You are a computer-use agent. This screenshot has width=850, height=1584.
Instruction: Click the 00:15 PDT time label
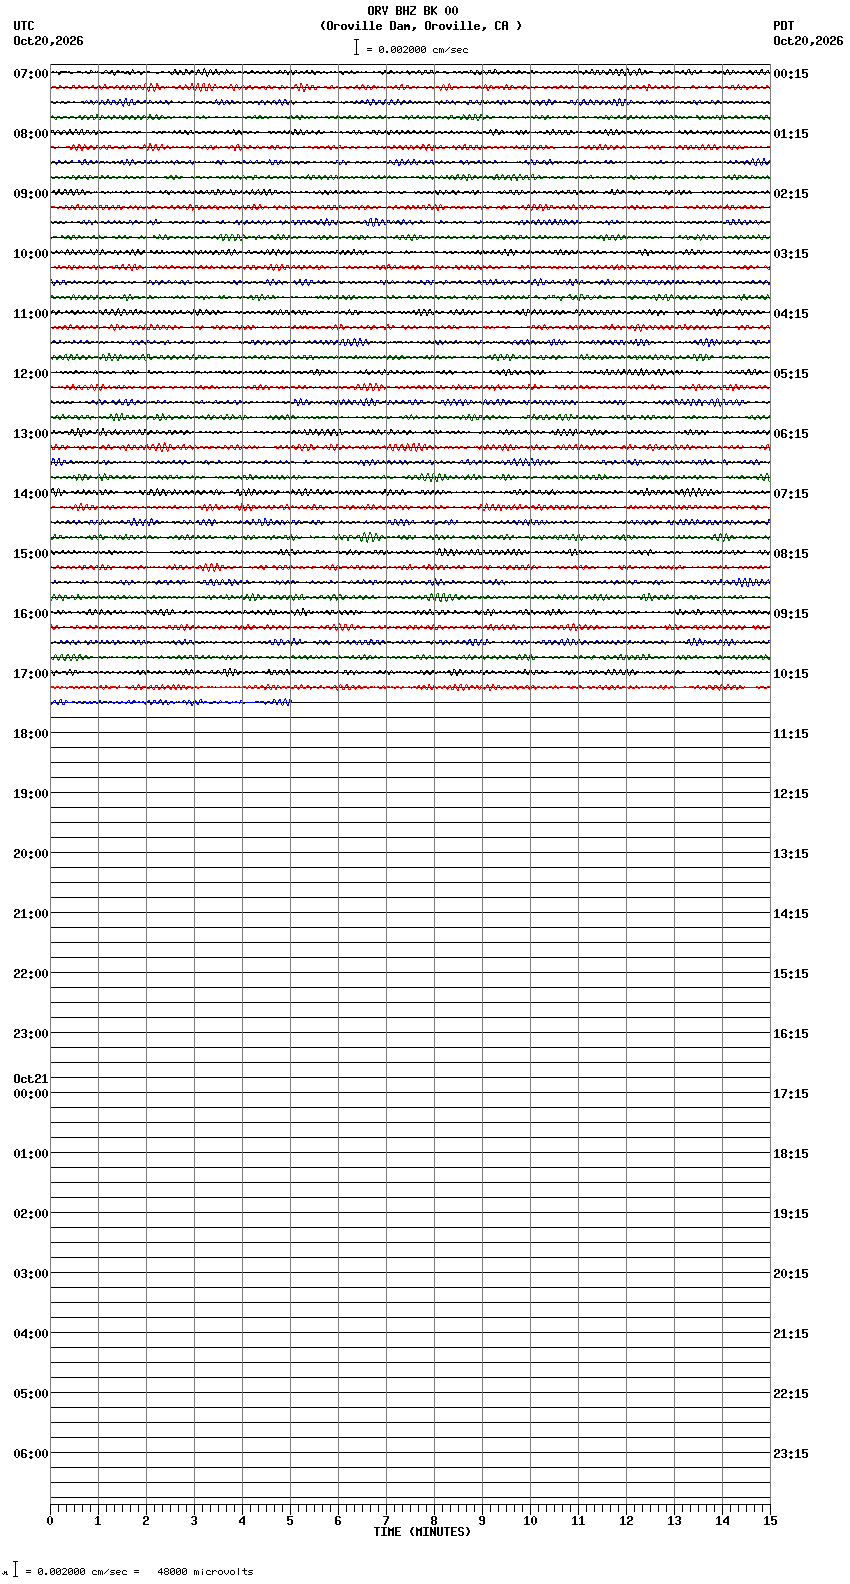coord(791,74)
